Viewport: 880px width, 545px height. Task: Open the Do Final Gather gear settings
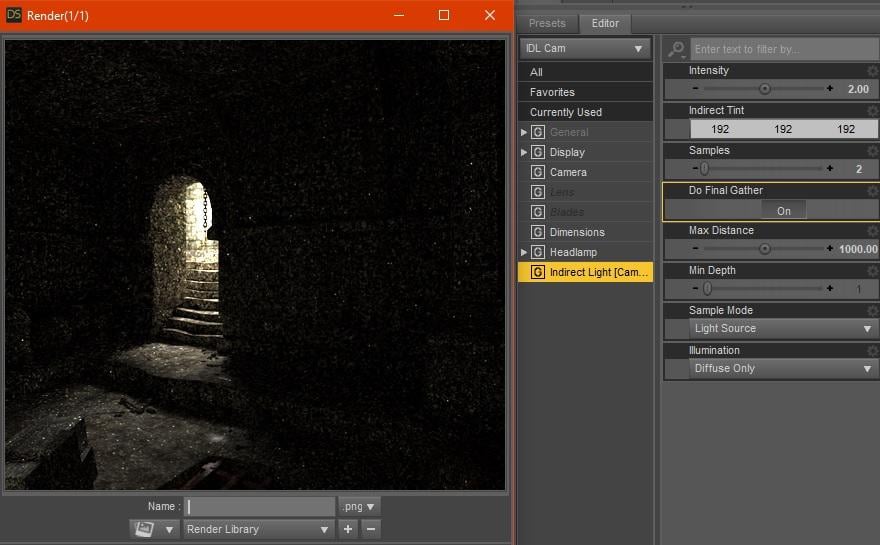pyautogui.click(x=873, y=191)
